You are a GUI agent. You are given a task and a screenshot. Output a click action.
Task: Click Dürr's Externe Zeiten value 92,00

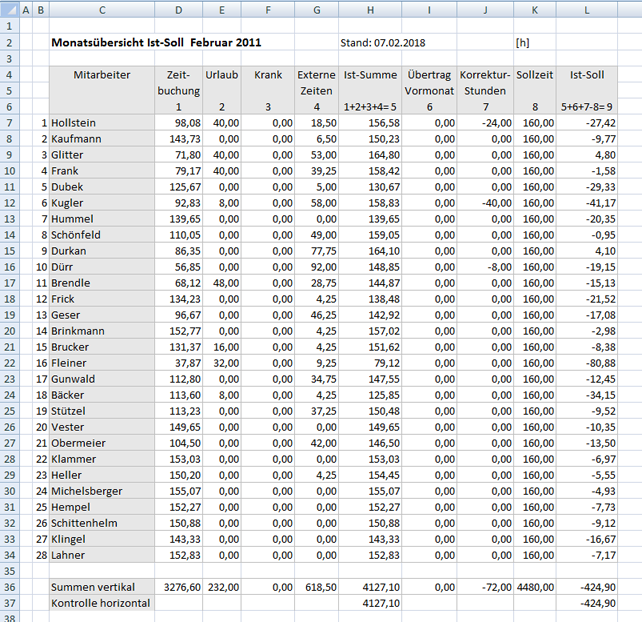pyautogui.click(x=316, y=267)
